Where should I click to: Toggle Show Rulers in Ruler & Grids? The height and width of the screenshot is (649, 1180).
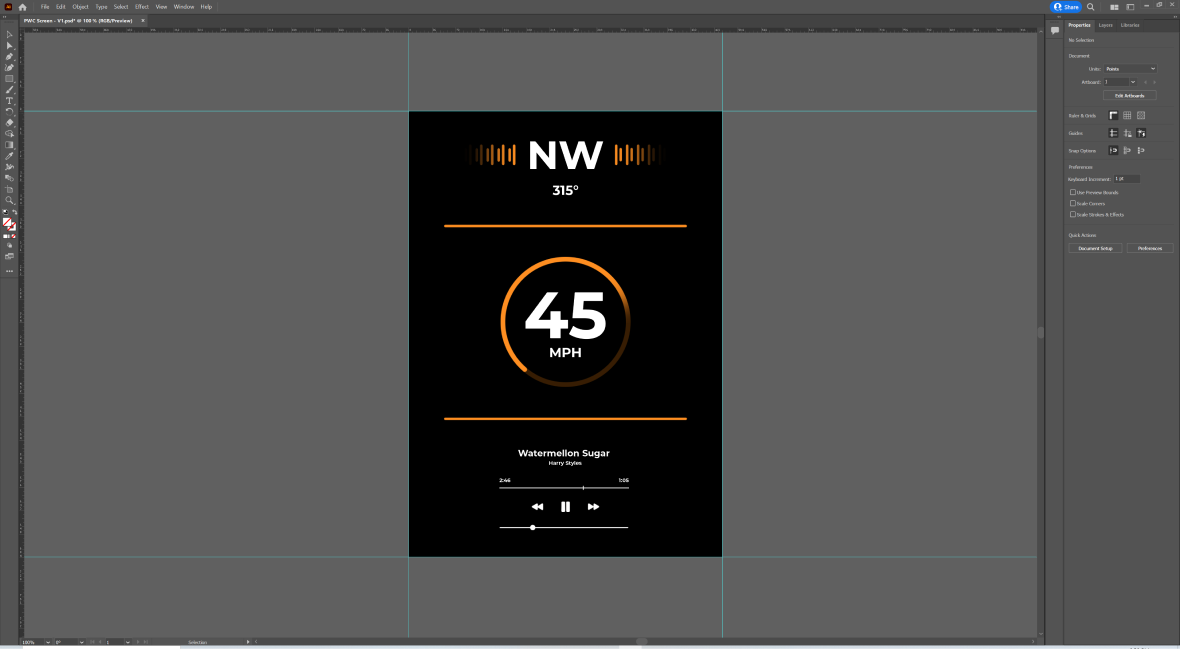1113,115
